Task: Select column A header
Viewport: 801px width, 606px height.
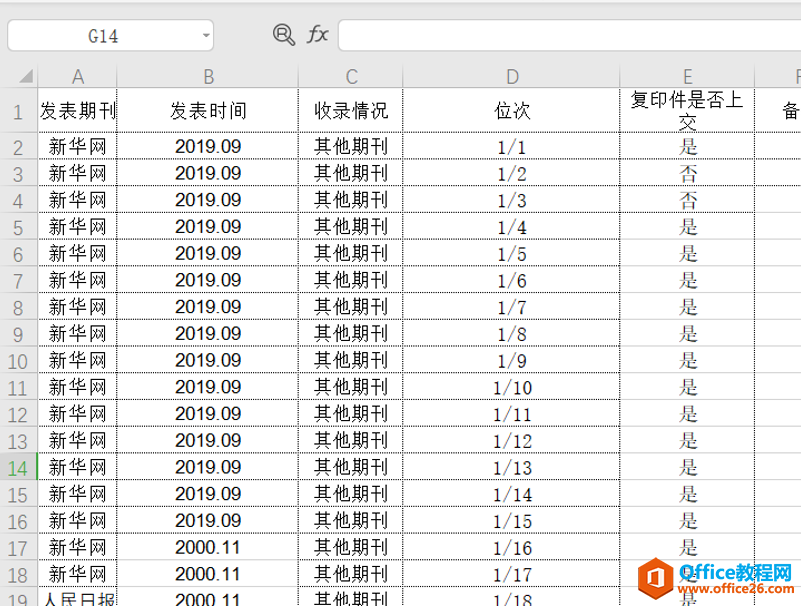Action: tap(78, 77)
